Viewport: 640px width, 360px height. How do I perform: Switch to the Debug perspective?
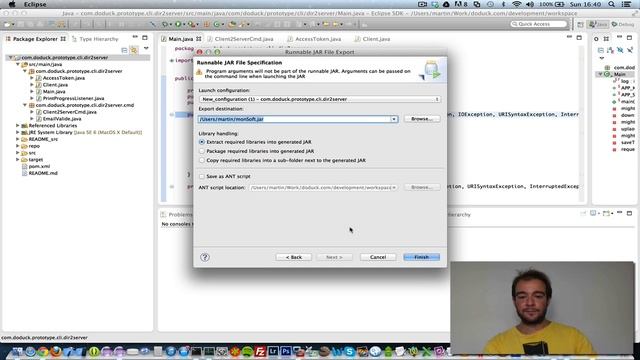[623, 24]
